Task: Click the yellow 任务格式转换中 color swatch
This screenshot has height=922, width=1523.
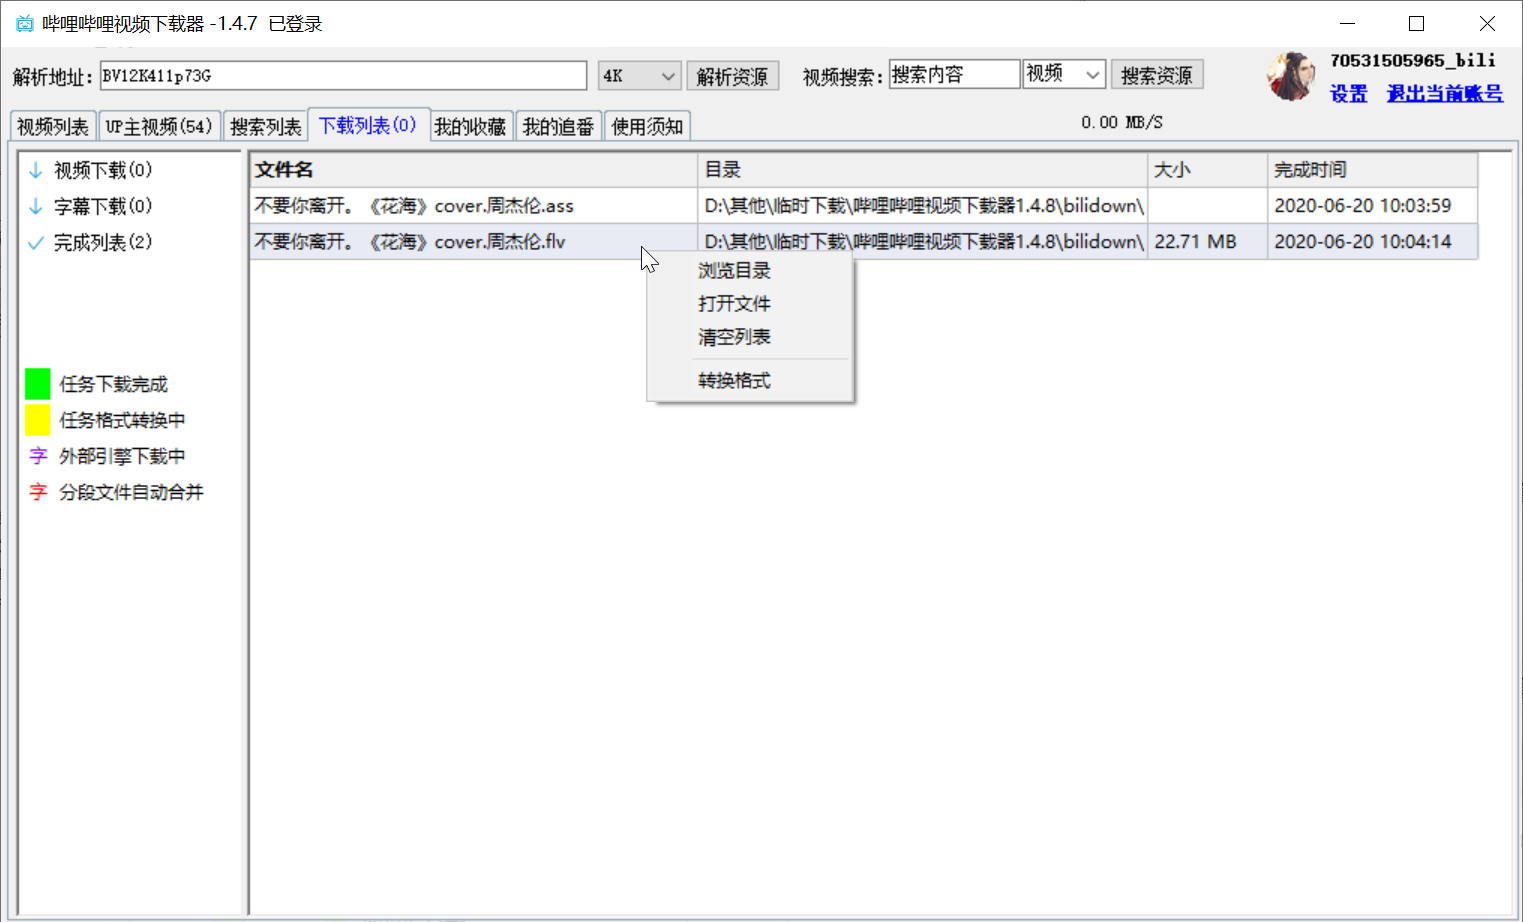Action: coord(38,420)
